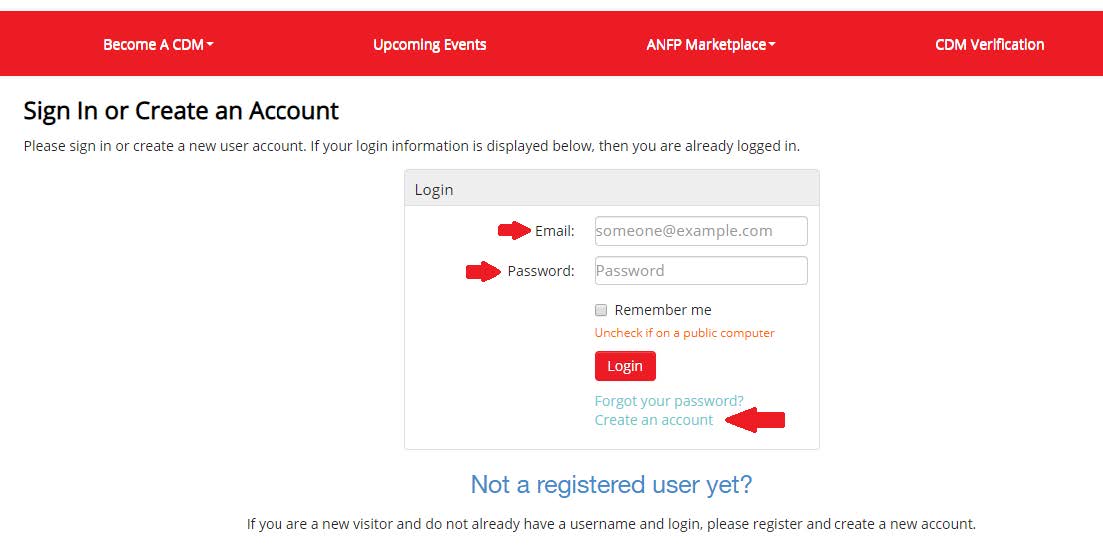1103x553 pixels.
Task: Enable the Remember me checkbox
Action: point(601,310)
